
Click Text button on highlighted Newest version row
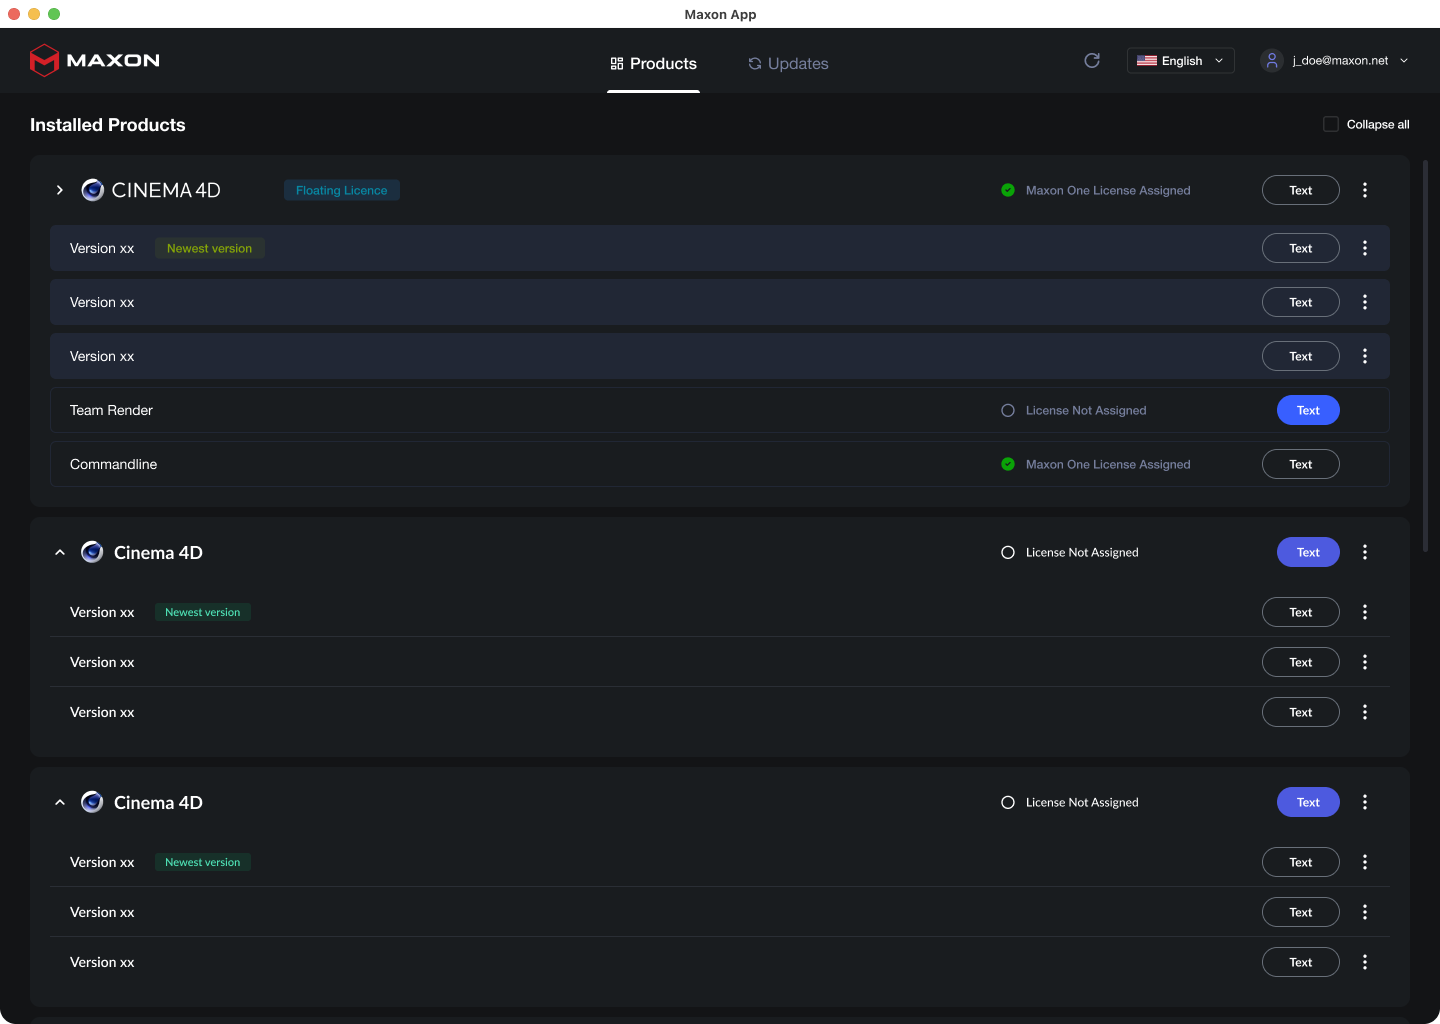[1301, 248]
